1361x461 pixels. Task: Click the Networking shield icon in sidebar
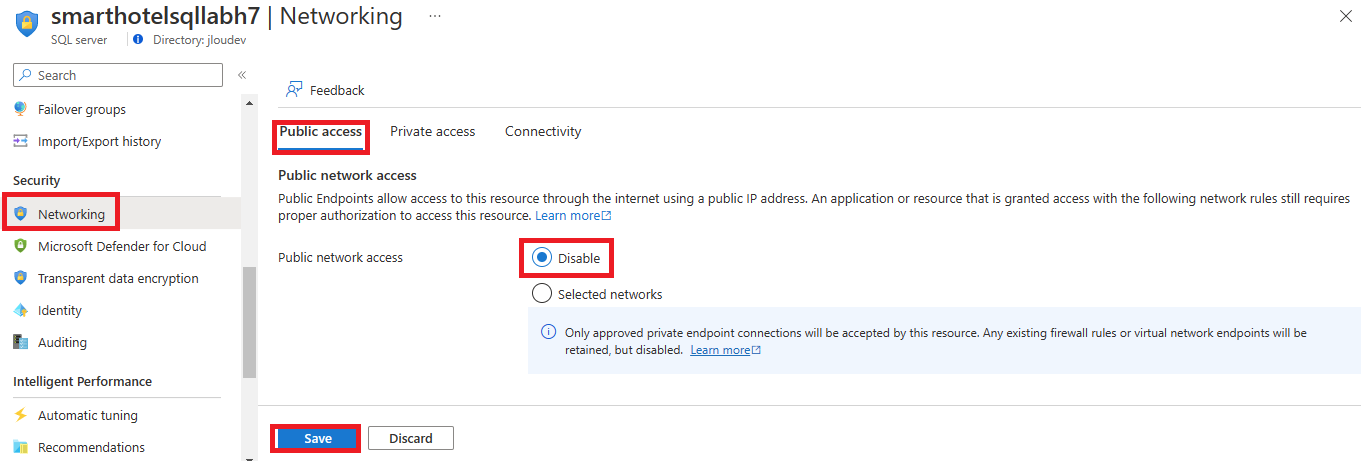click(21, 214)
